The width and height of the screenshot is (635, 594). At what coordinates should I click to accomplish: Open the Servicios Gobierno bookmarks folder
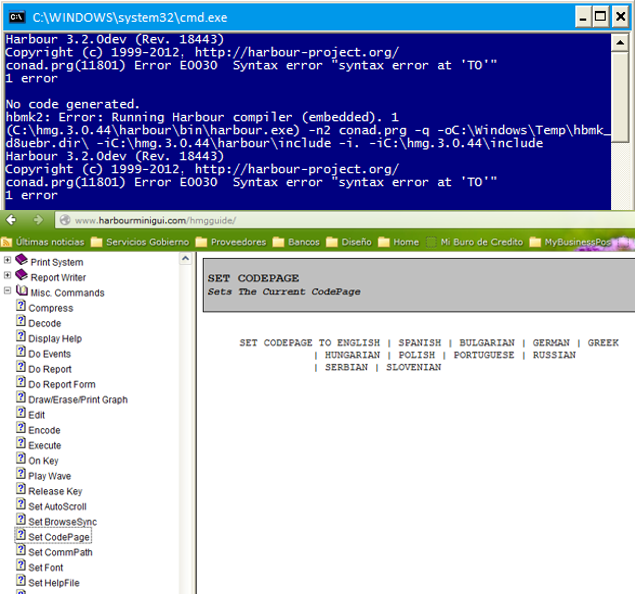140,242
